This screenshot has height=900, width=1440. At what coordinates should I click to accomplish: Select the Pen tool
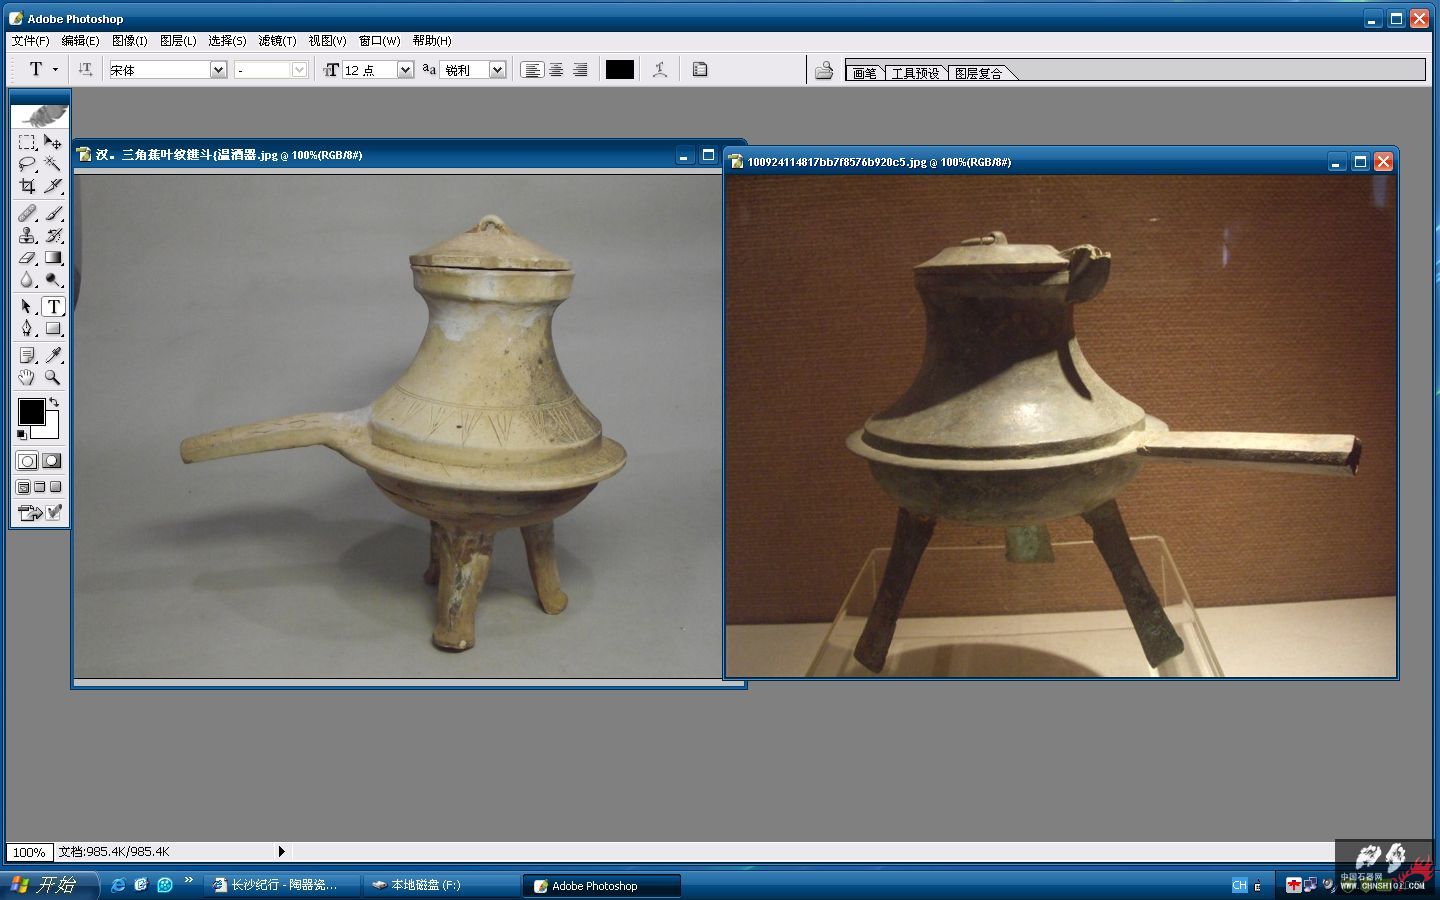click(x=27, y=328)
